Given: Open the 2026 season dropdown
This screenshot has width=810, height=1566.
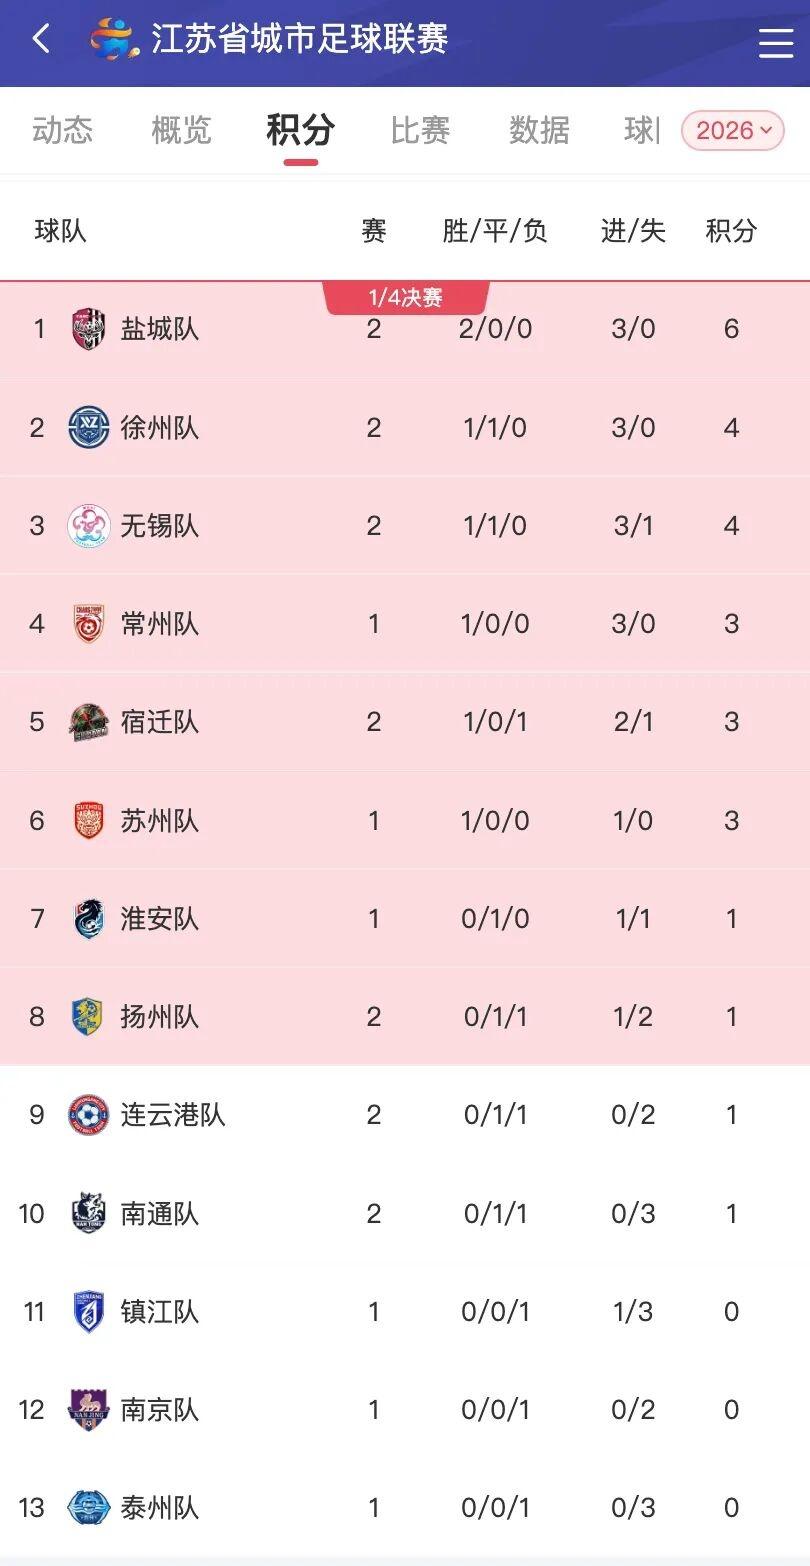Looking at the screenshot, I should [x=732, y=131].
